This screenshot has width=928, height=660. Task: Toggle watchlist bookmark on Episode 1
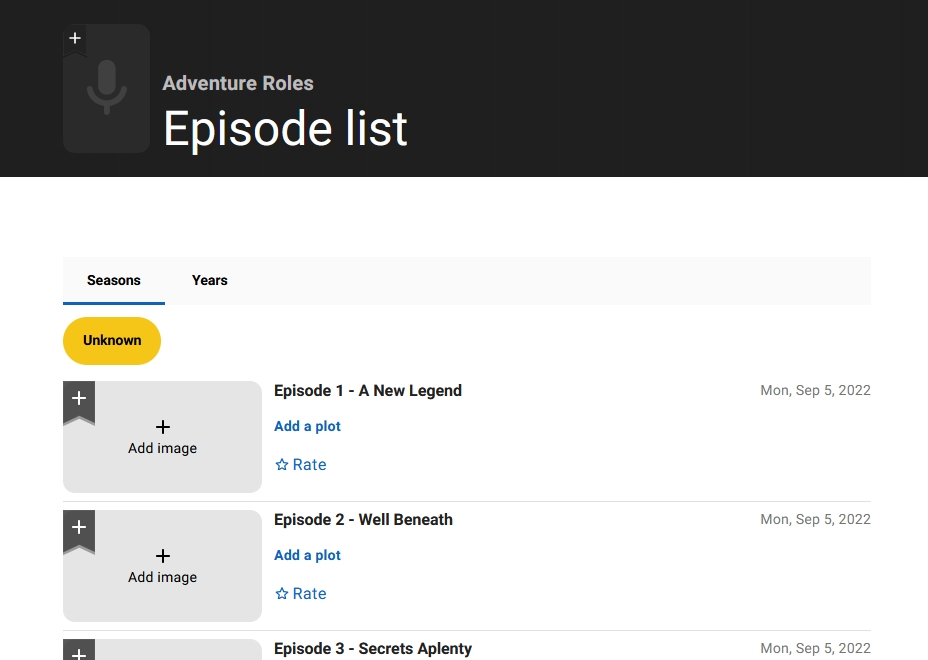click(79, 399)
